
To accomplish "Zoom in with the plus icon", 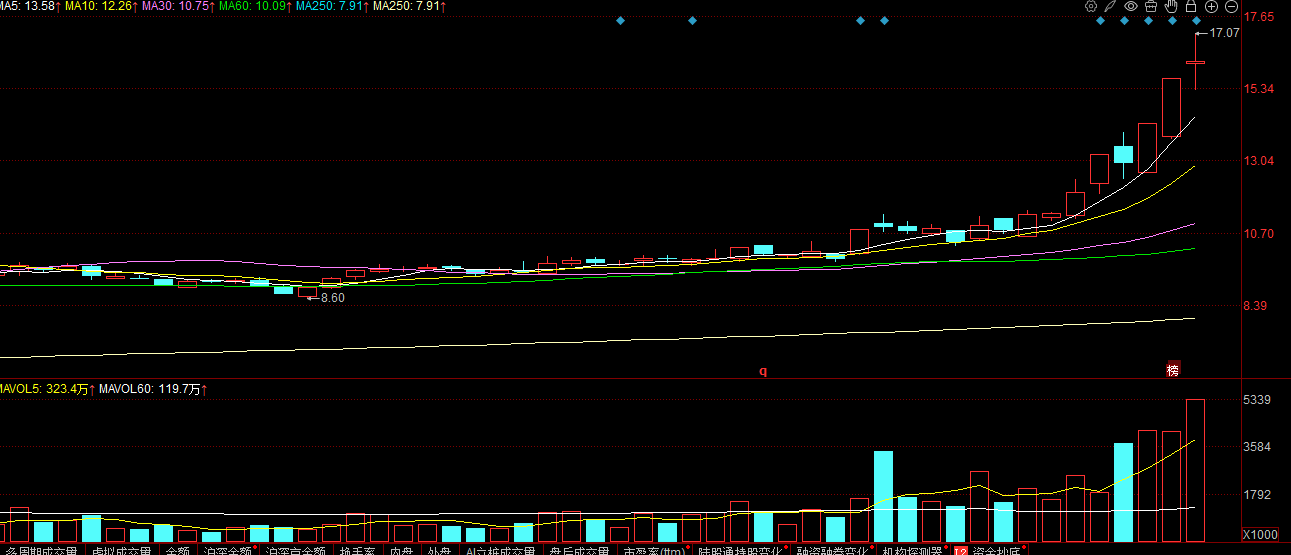I will 1211,6.
